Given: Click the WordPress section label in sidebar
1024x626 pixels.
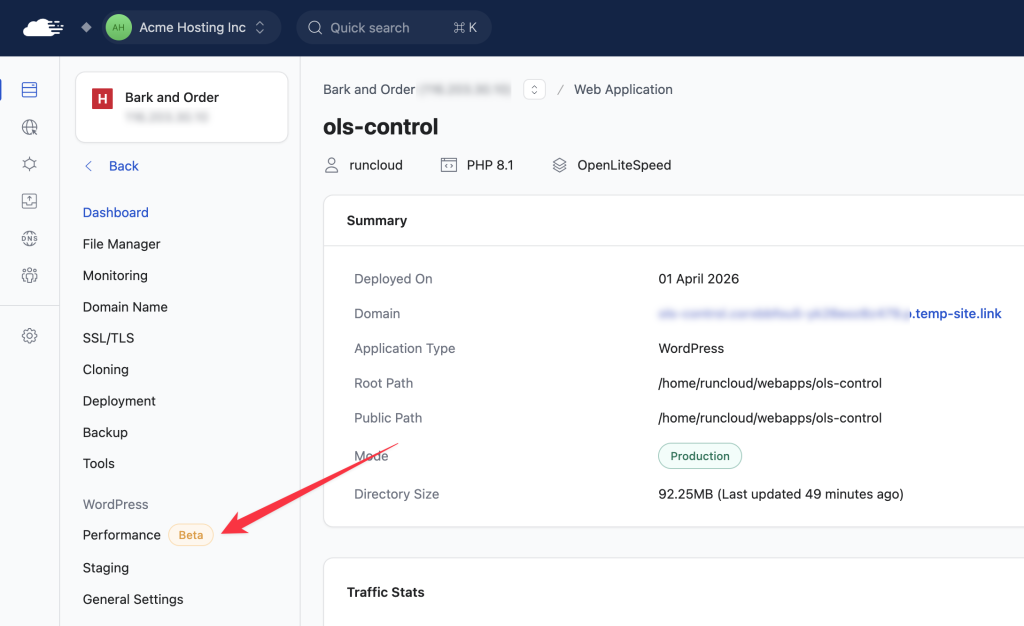Looking at the screenshot, I should point(115,504).
